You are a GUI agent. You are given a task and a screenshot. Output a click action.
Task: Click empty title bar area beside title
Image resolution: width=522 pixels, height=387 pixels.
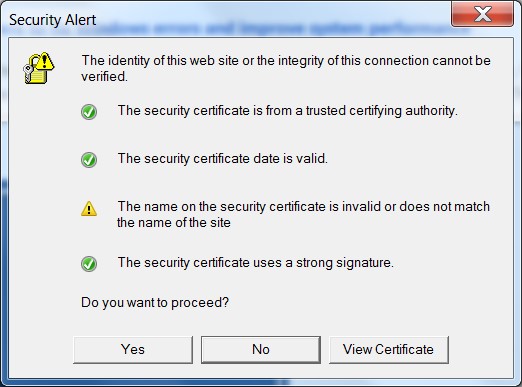273,19
